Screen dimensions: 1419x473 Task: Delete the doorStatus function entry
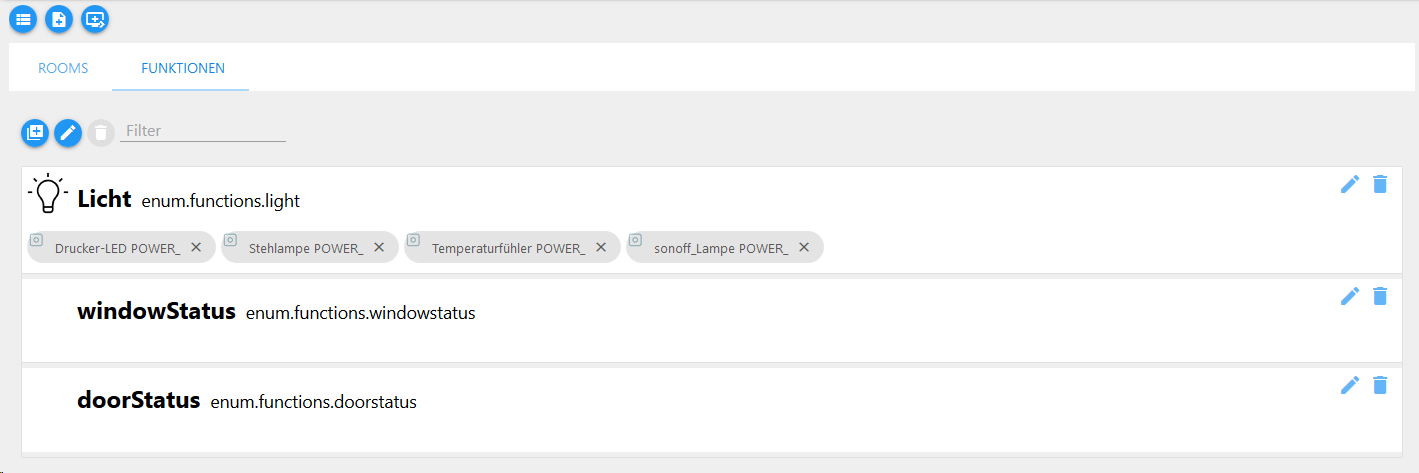(x=1380, y=385)
